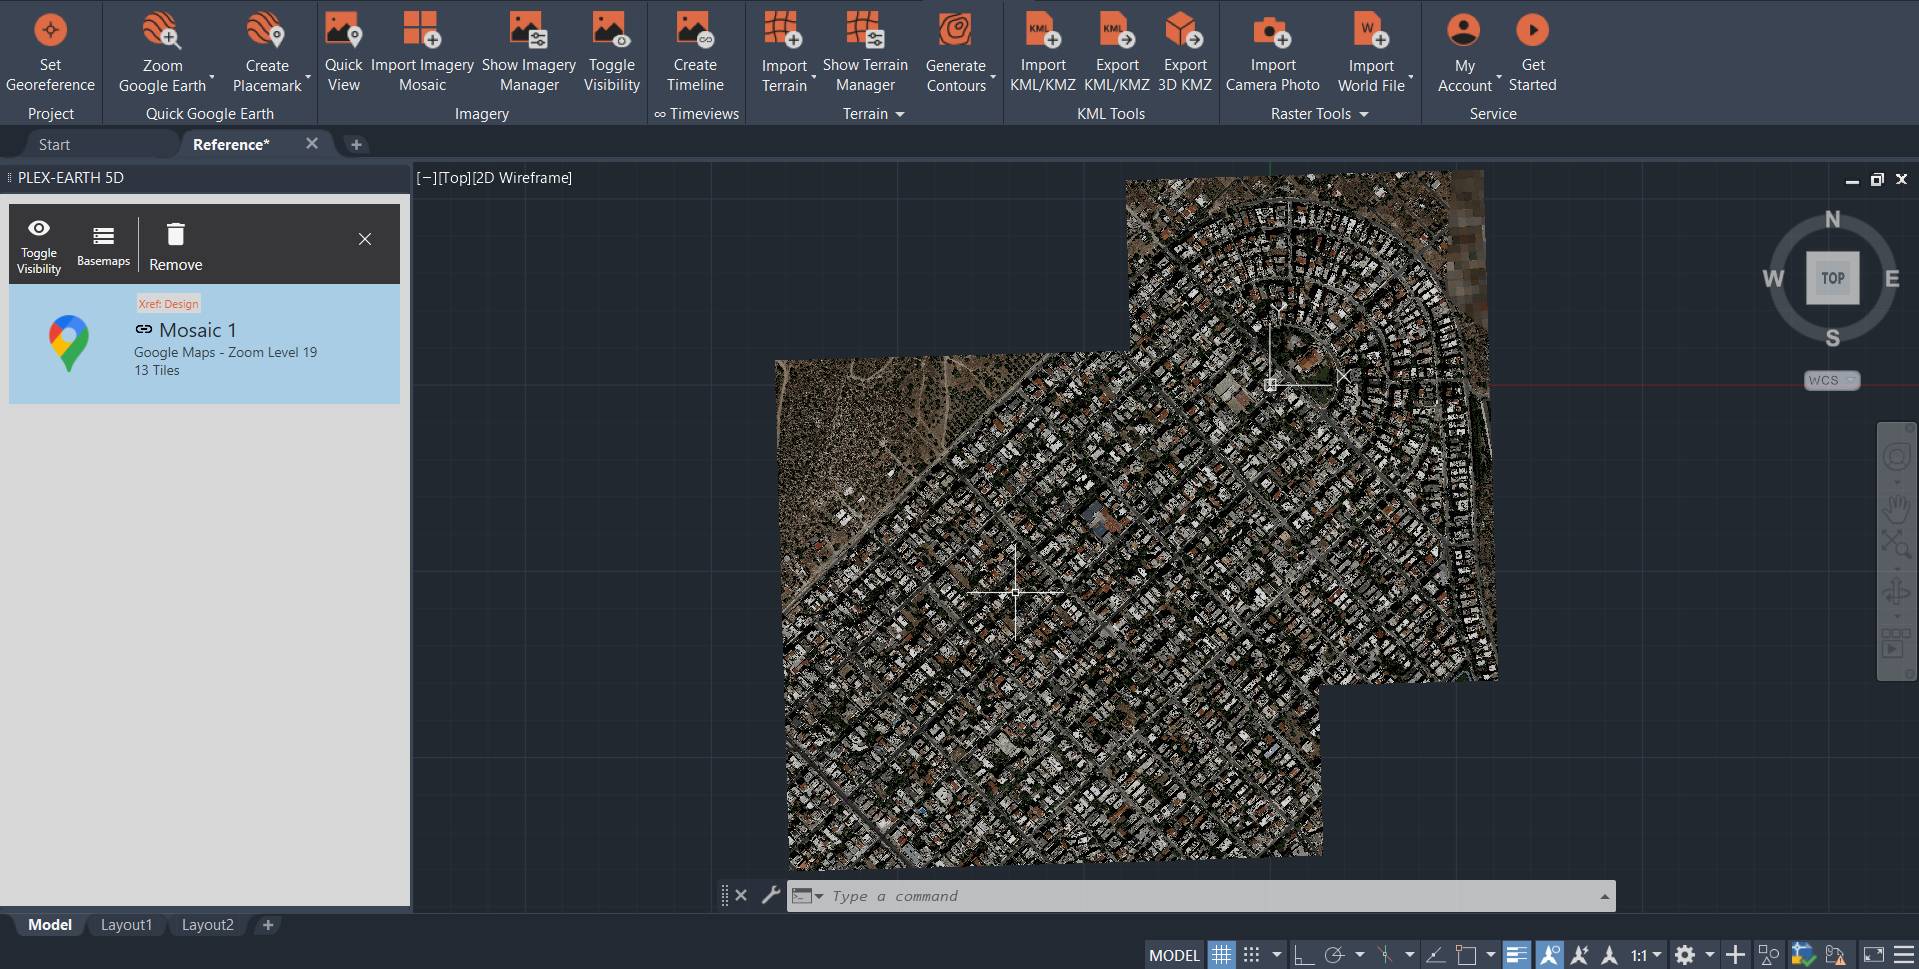
Task: Toggle object snap tracking in status bar
Action: click(1435, 955)
